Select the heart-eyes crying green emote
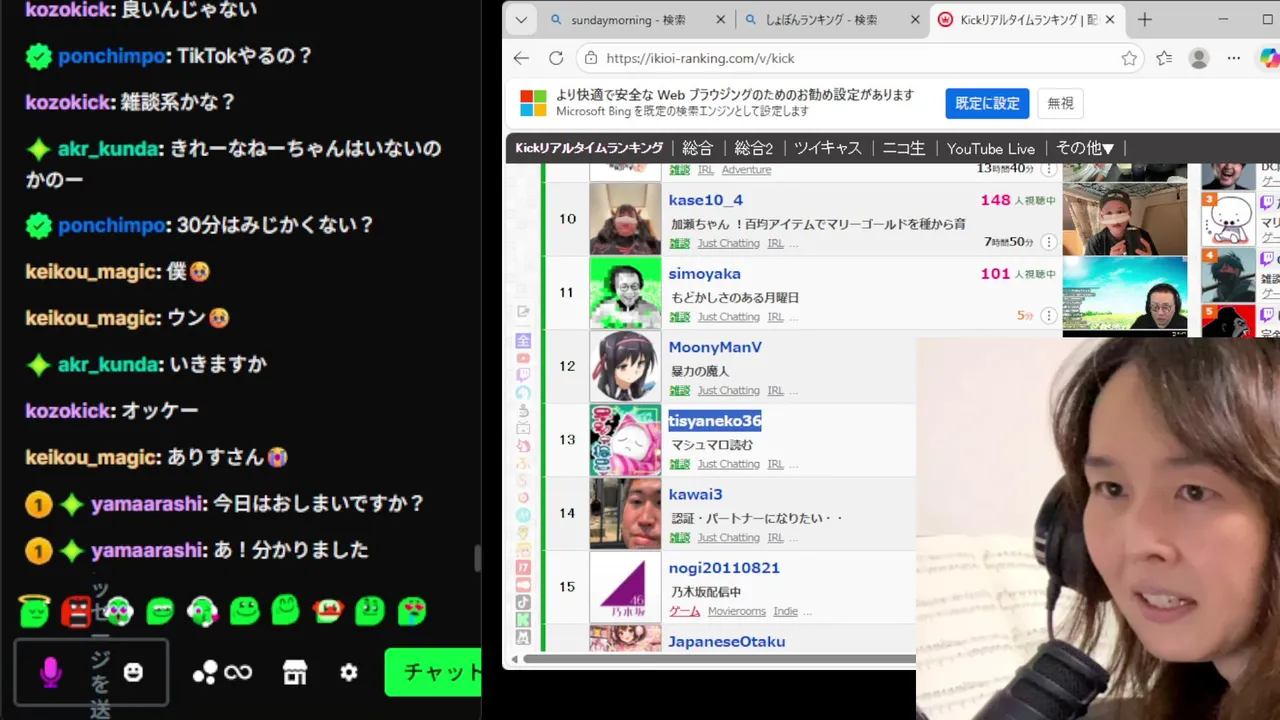The width and height of the screenshot is (1280, 720). click(411, 610)
